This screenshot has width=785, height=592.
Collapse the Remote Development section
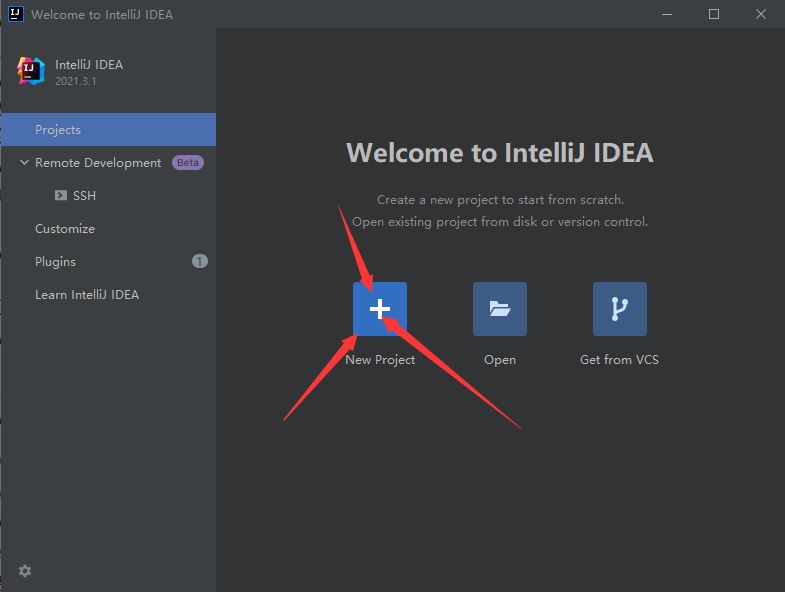coord(24,162)
